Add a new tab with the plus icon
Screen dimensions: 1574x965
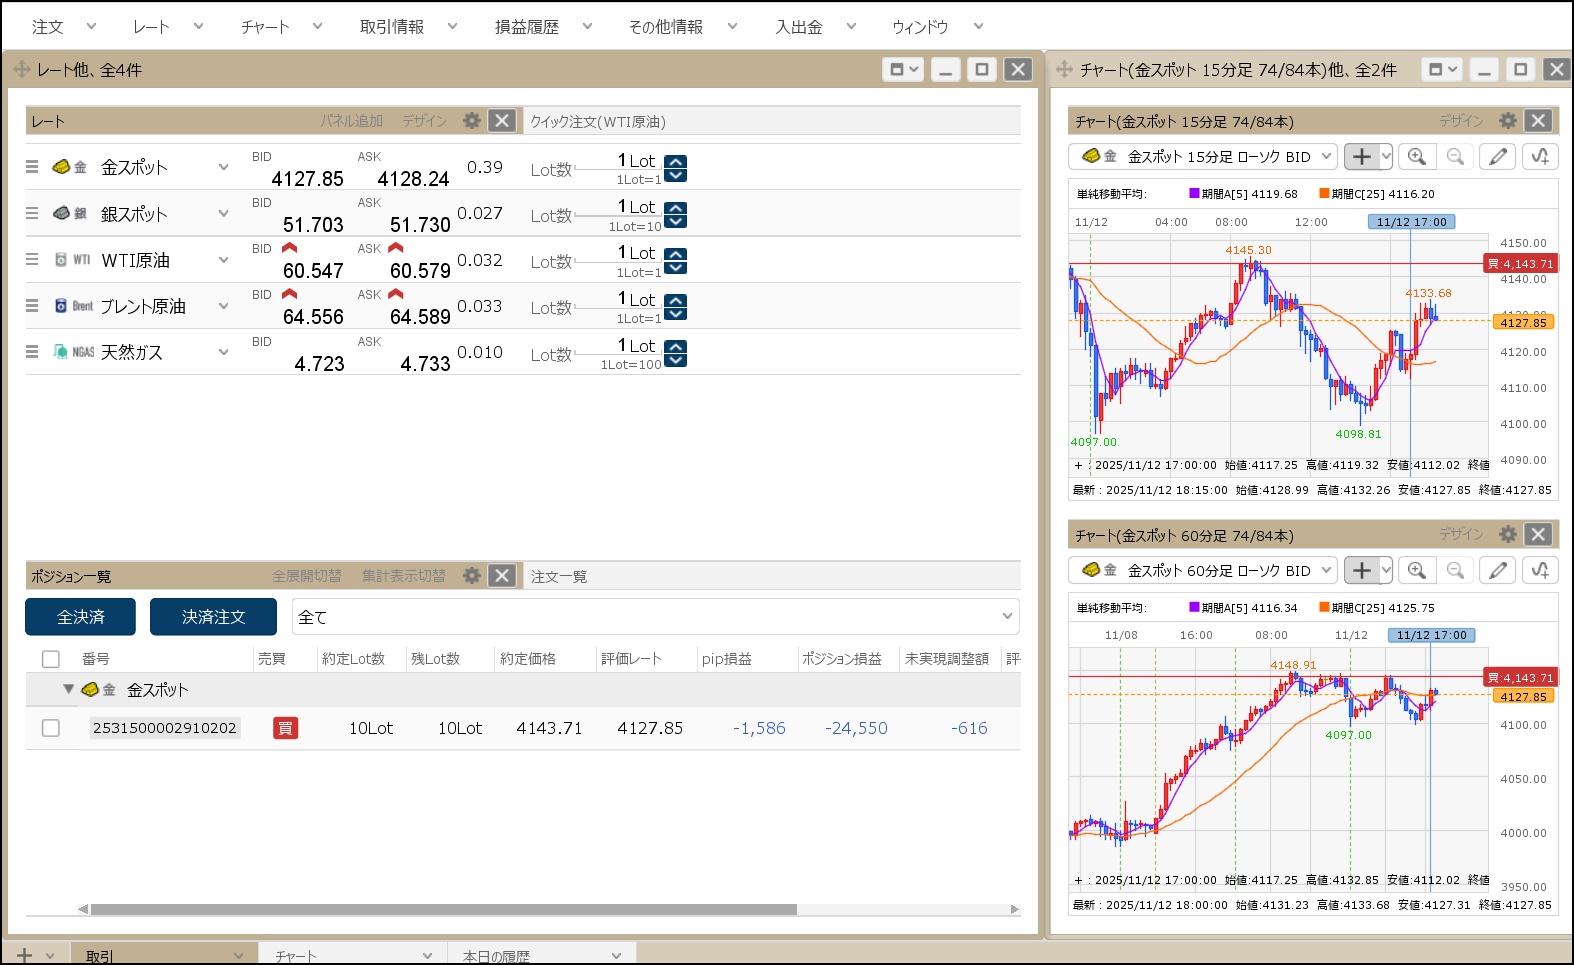click(x=24, y=955)
